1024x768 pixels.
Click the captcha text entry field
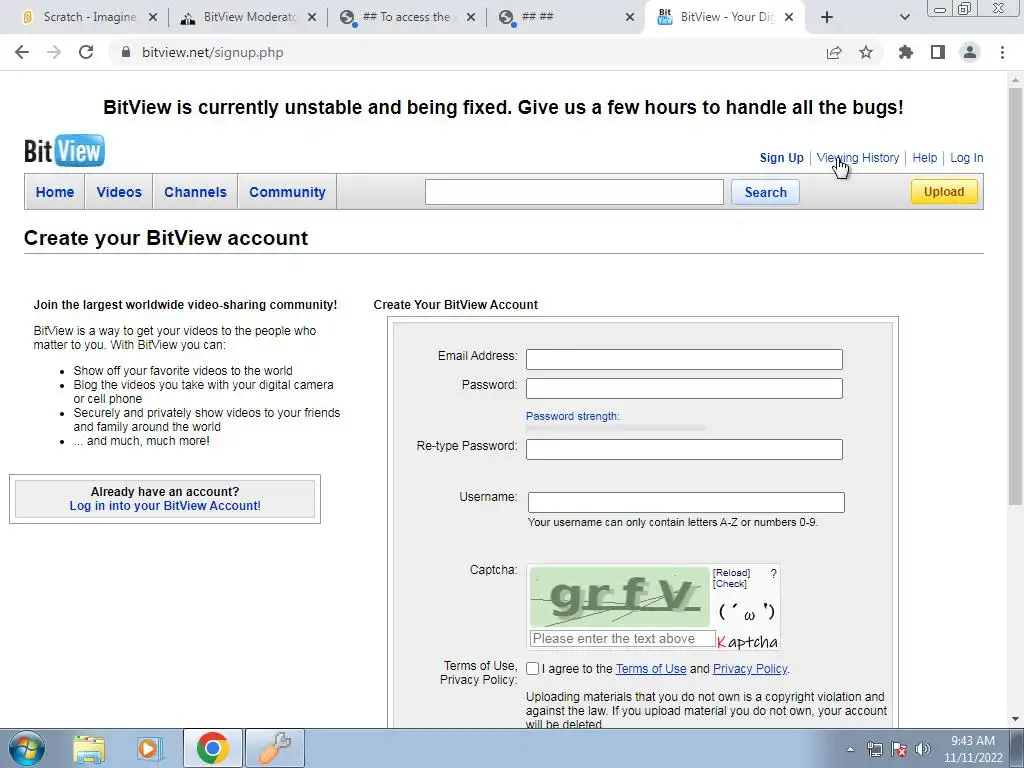click(623, 639)
